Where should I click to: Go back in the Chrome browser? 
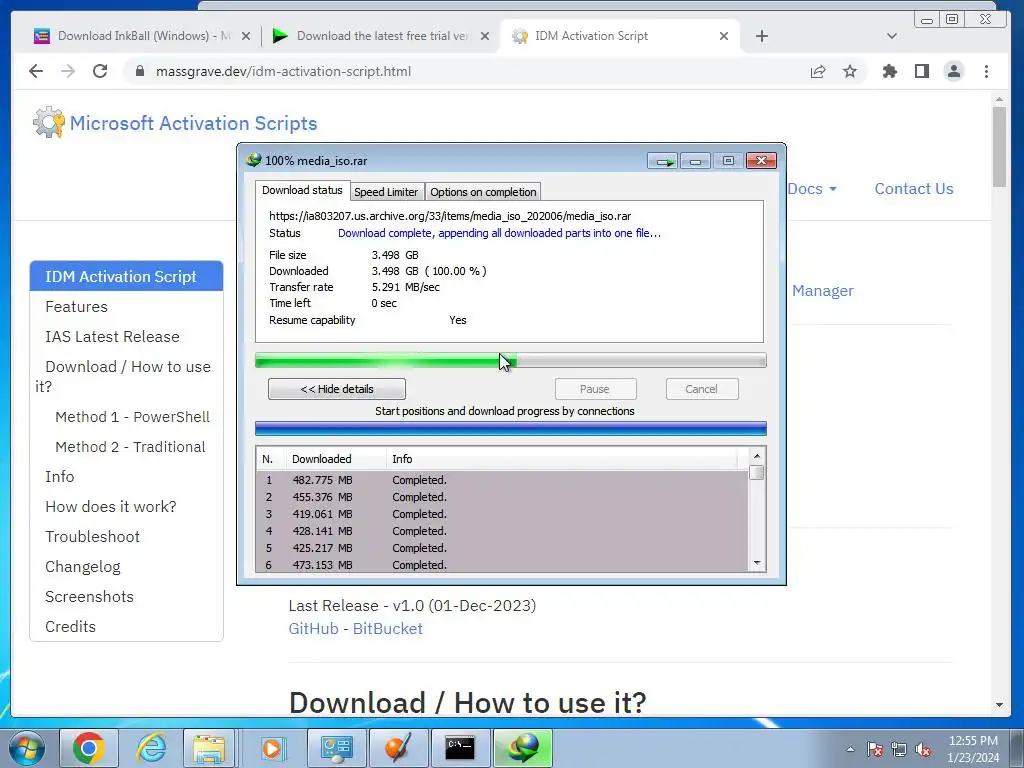36,71
